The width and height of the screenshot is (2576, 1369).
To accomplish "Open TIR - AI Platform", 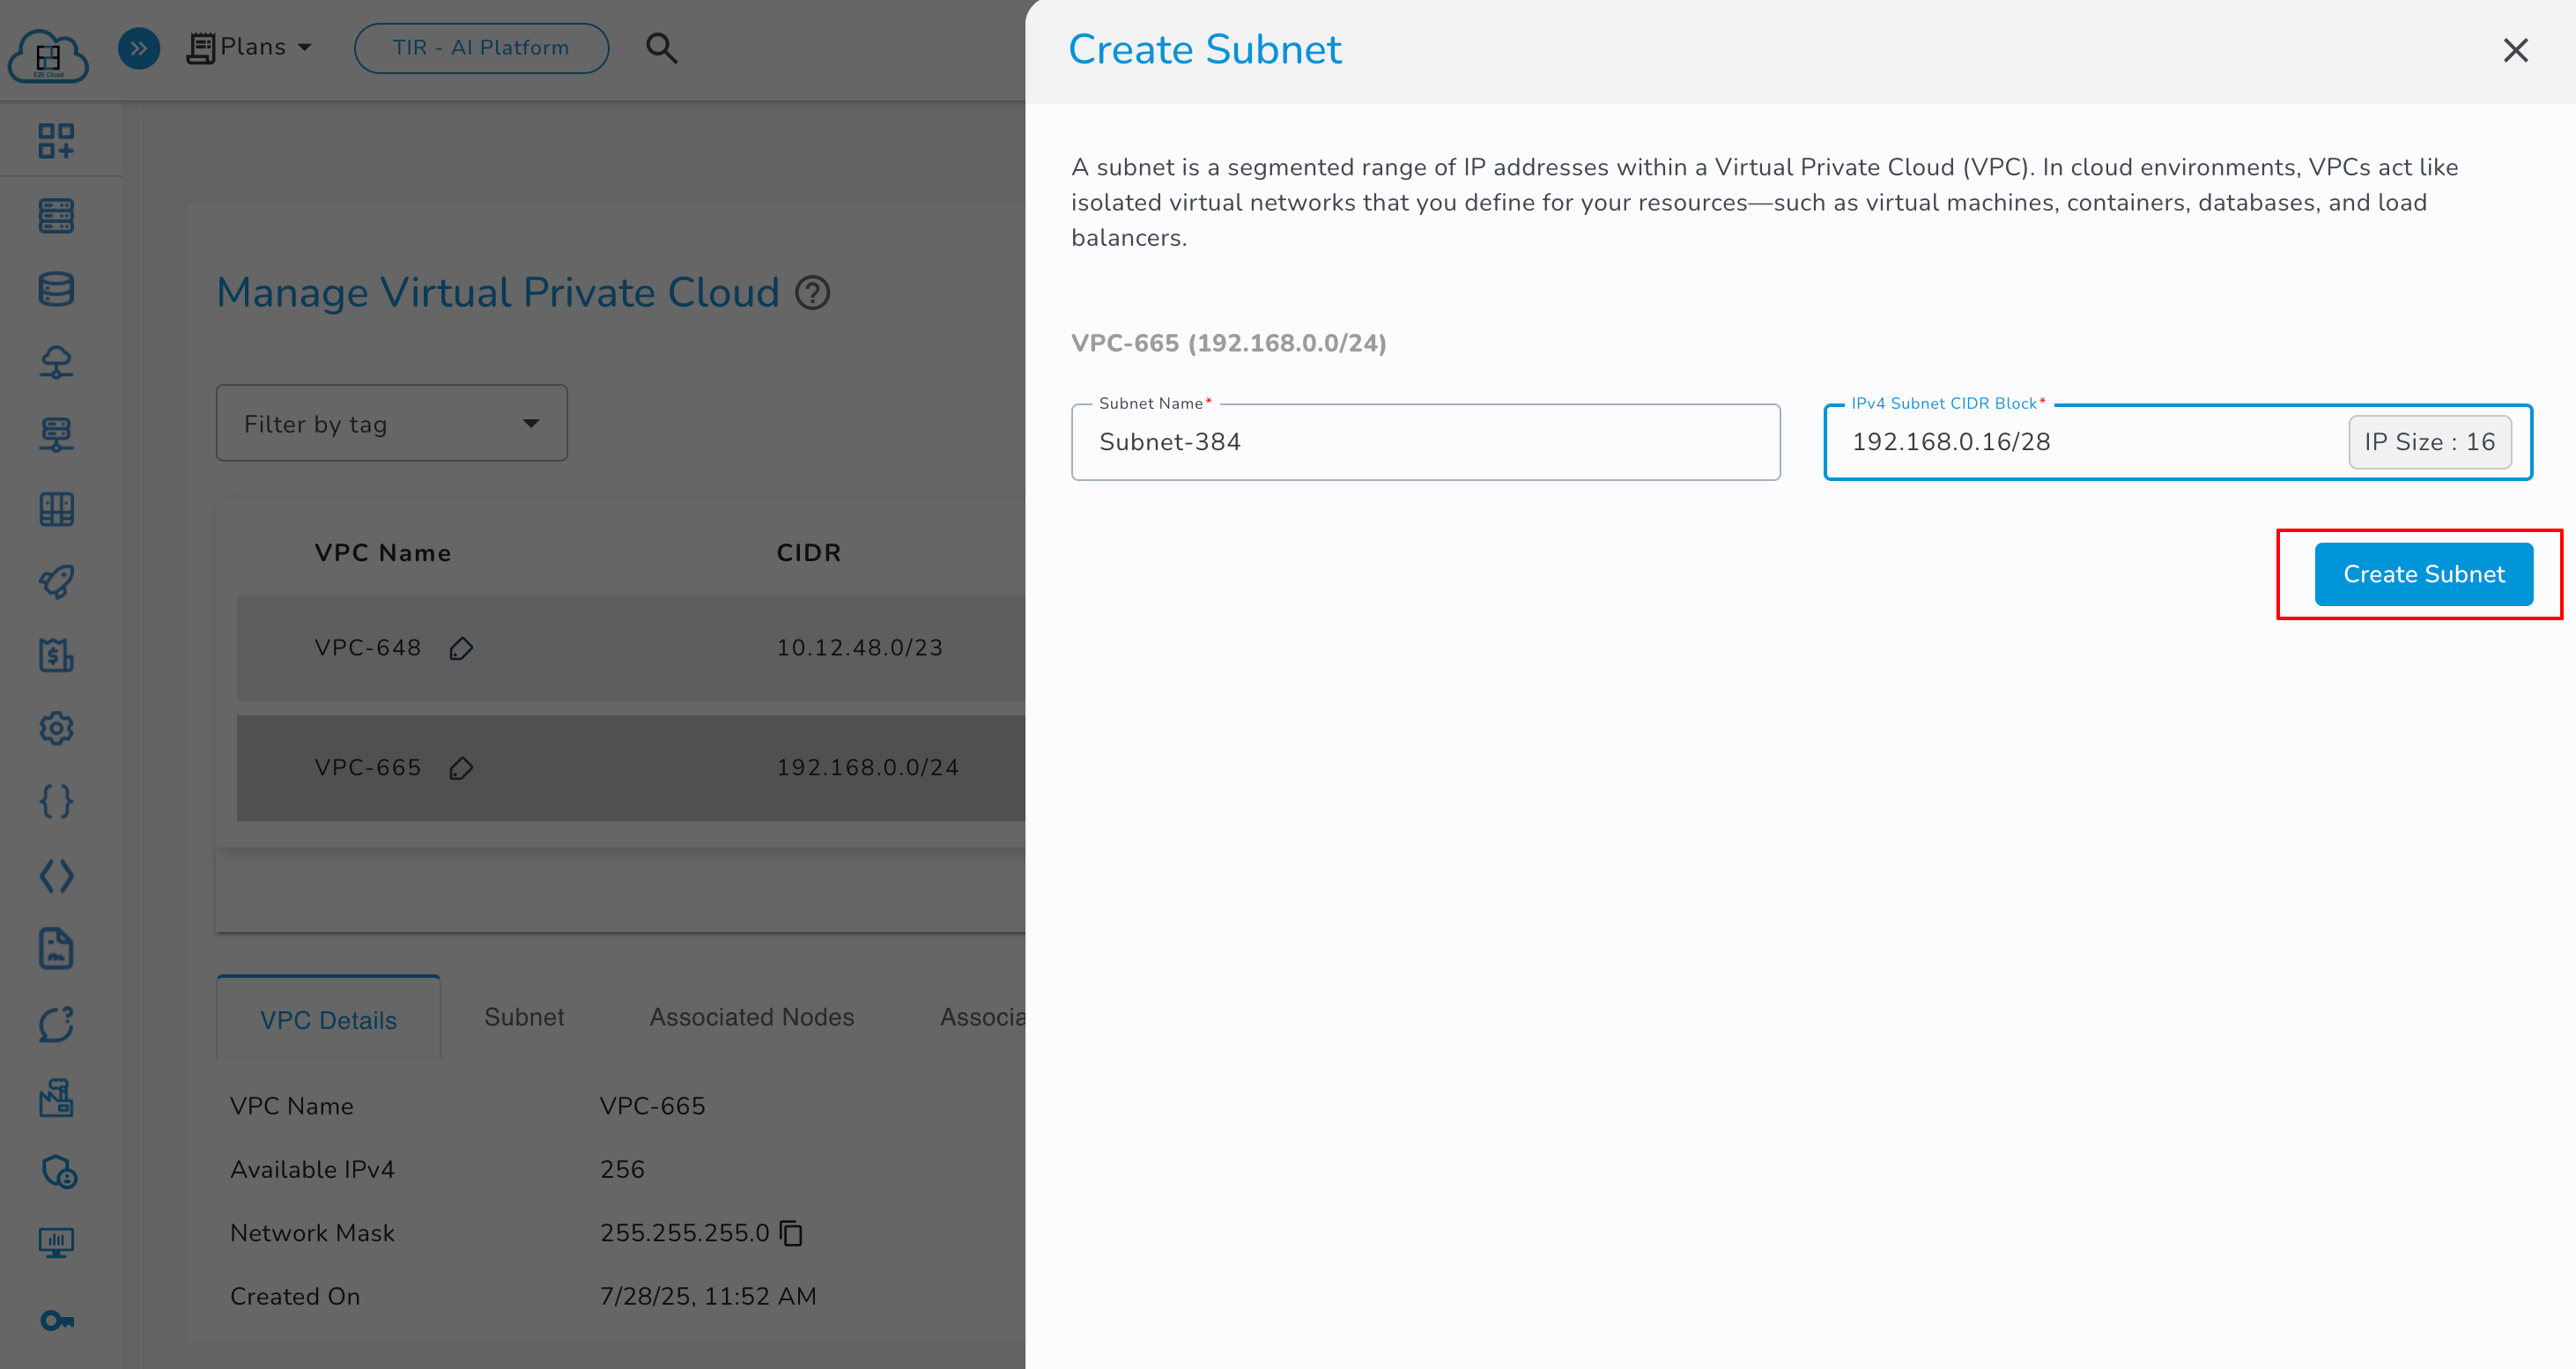I will pyautogui.click(x=481, y=47).
